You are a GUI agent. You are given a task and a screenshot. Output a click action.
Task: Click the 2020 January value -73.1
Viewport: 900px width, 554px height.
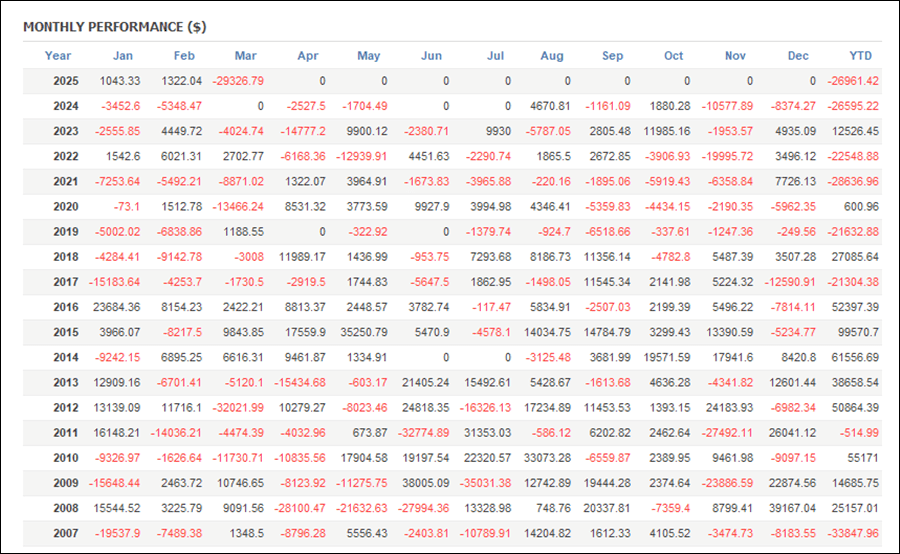[126, 207]
